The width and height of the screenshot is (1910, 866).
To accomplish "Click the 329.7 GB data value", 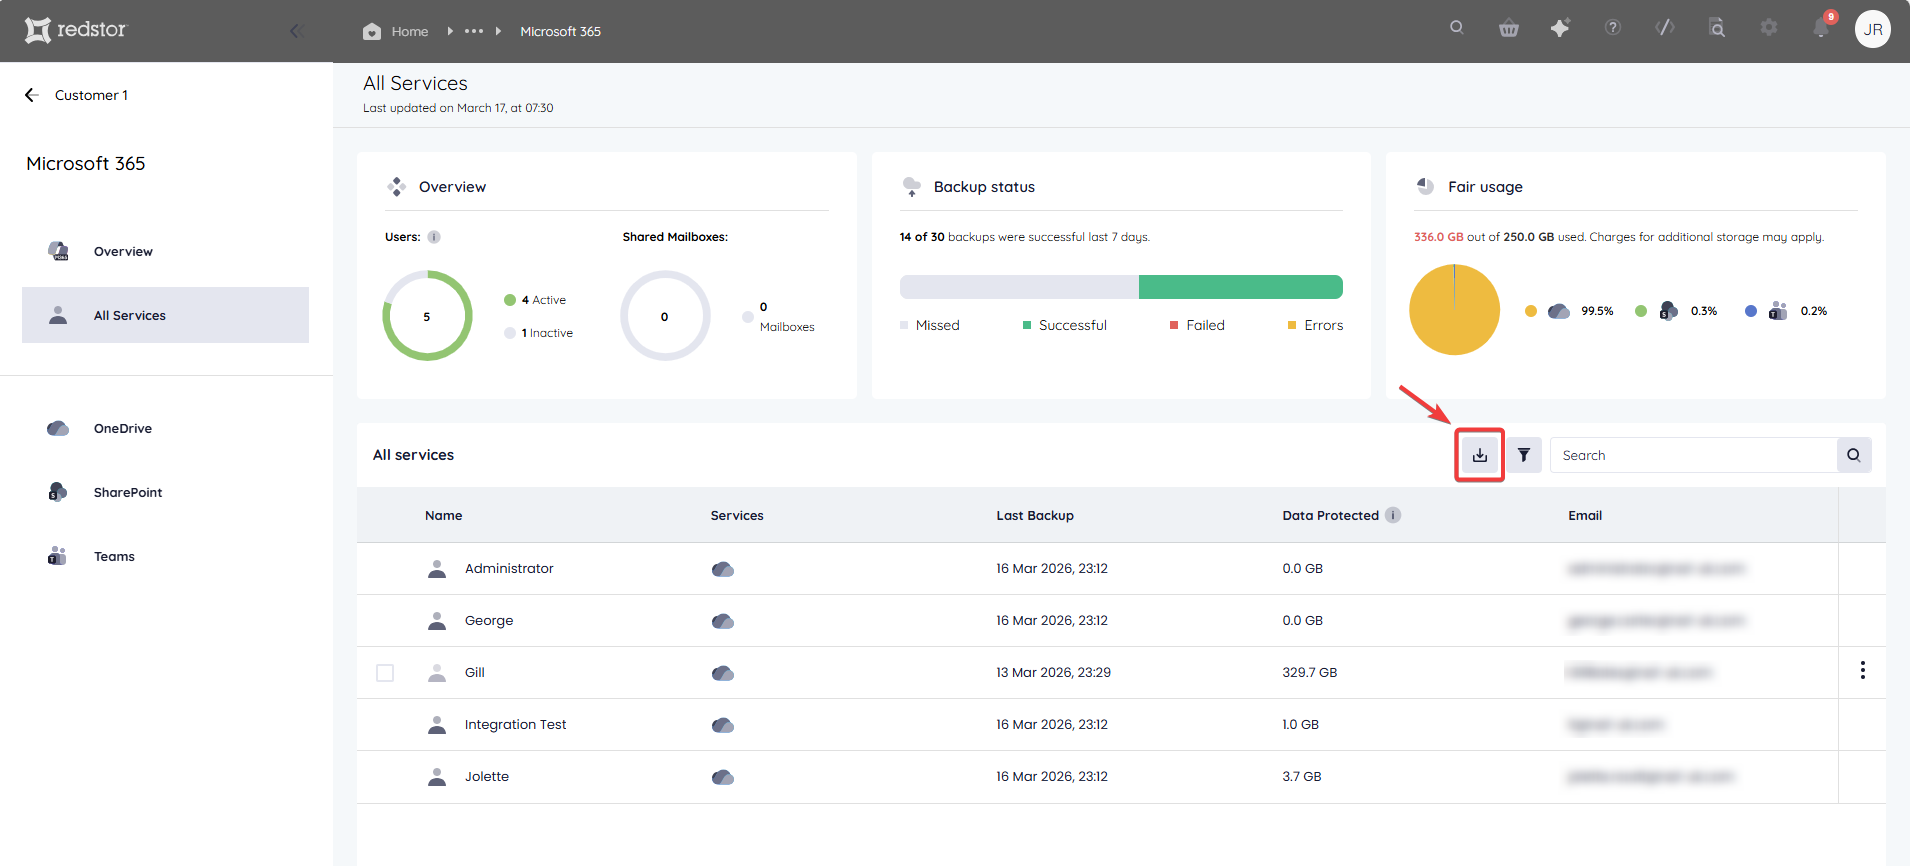I will pyautogui.click(x=1309, y=672).
